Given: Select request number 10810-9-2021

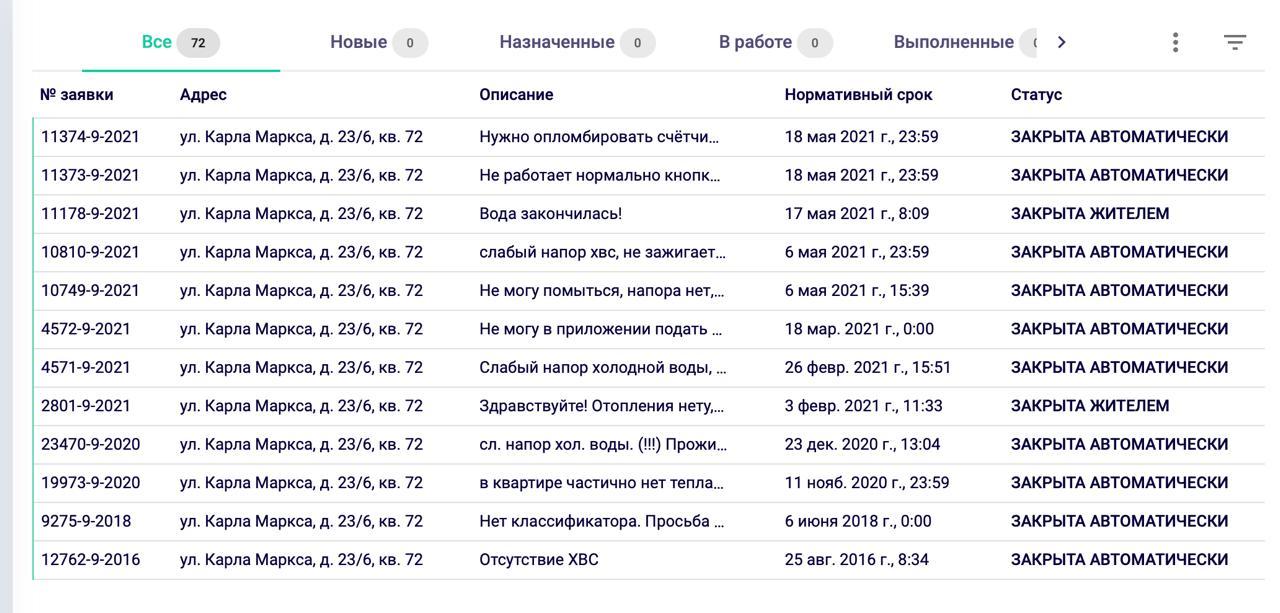Looking at the screenshot, I should pos(90,252).
